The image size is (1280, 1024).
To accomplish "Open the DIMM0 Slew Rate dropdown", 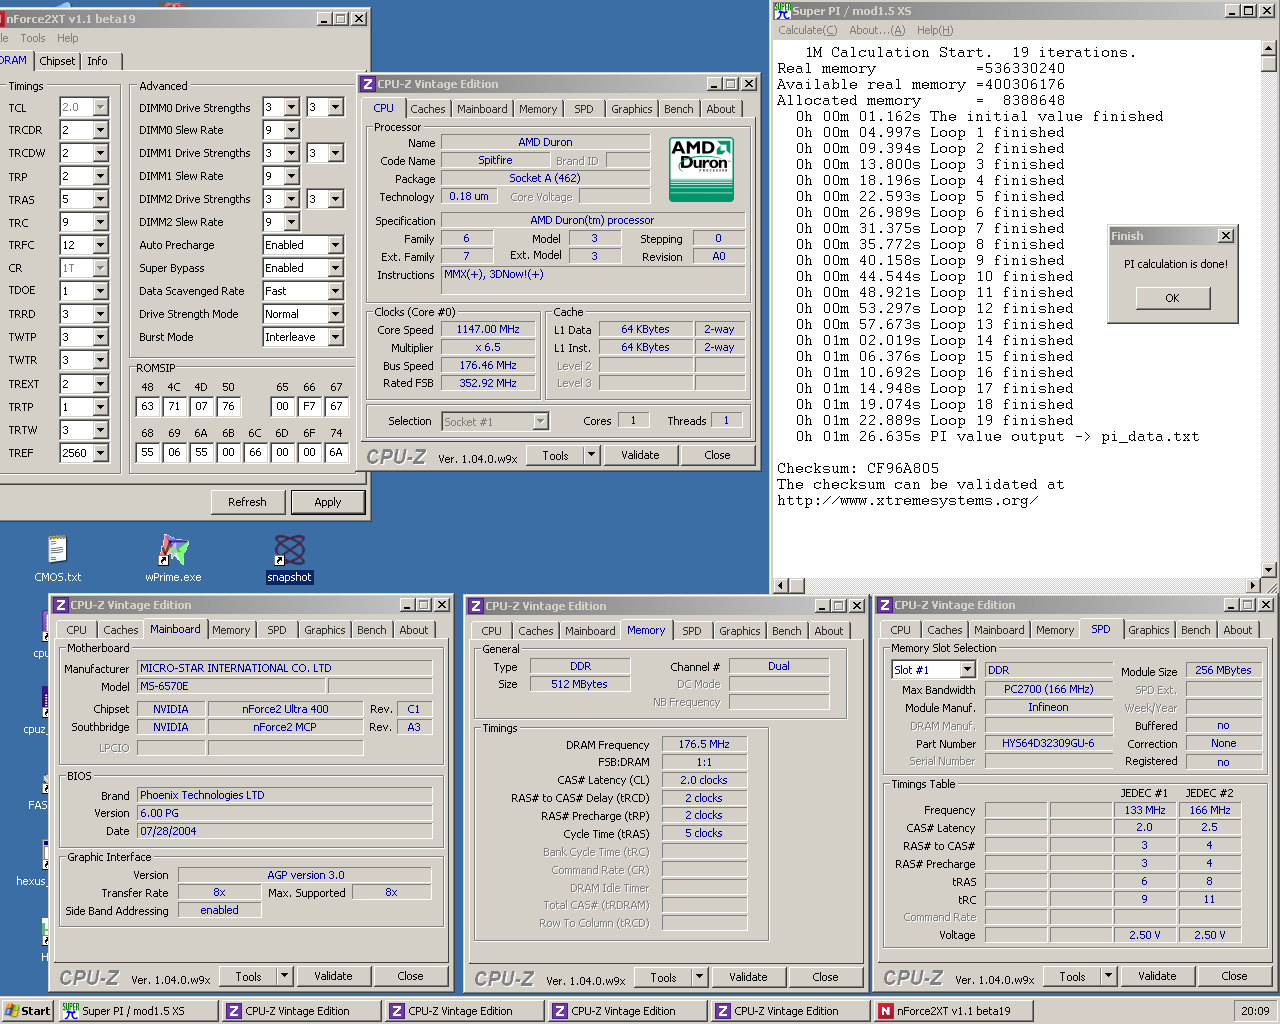I will click(x=291, y=130).
